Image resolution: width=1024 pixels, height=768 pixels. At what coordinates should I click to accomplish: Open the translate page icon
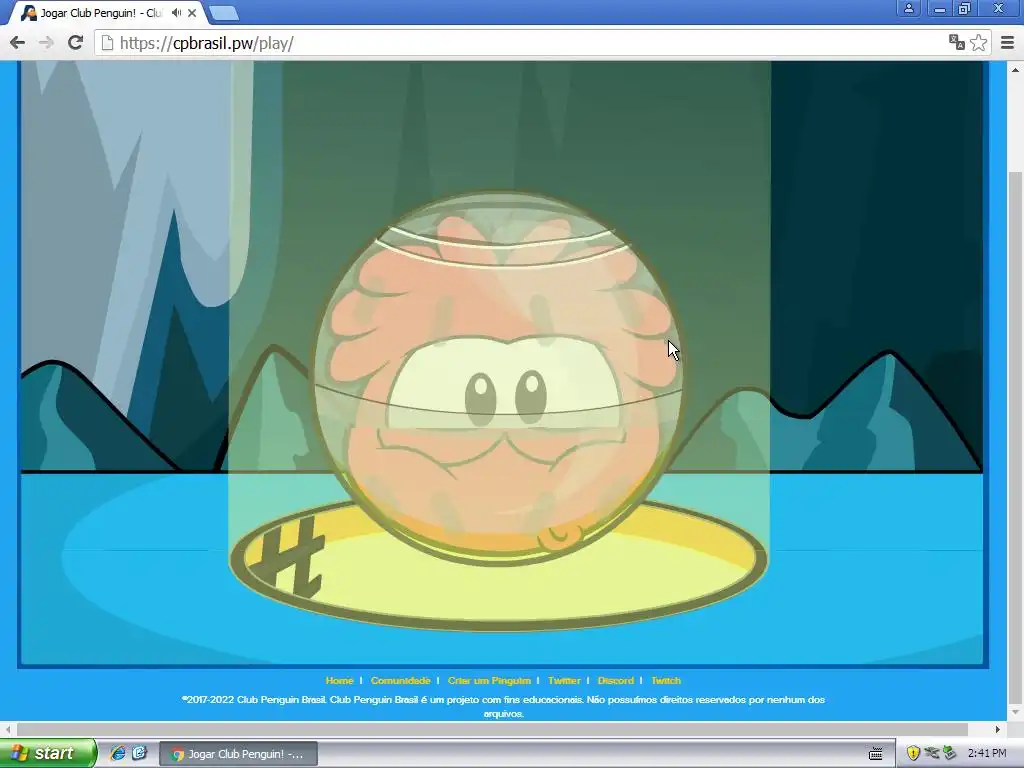point(957,42)
